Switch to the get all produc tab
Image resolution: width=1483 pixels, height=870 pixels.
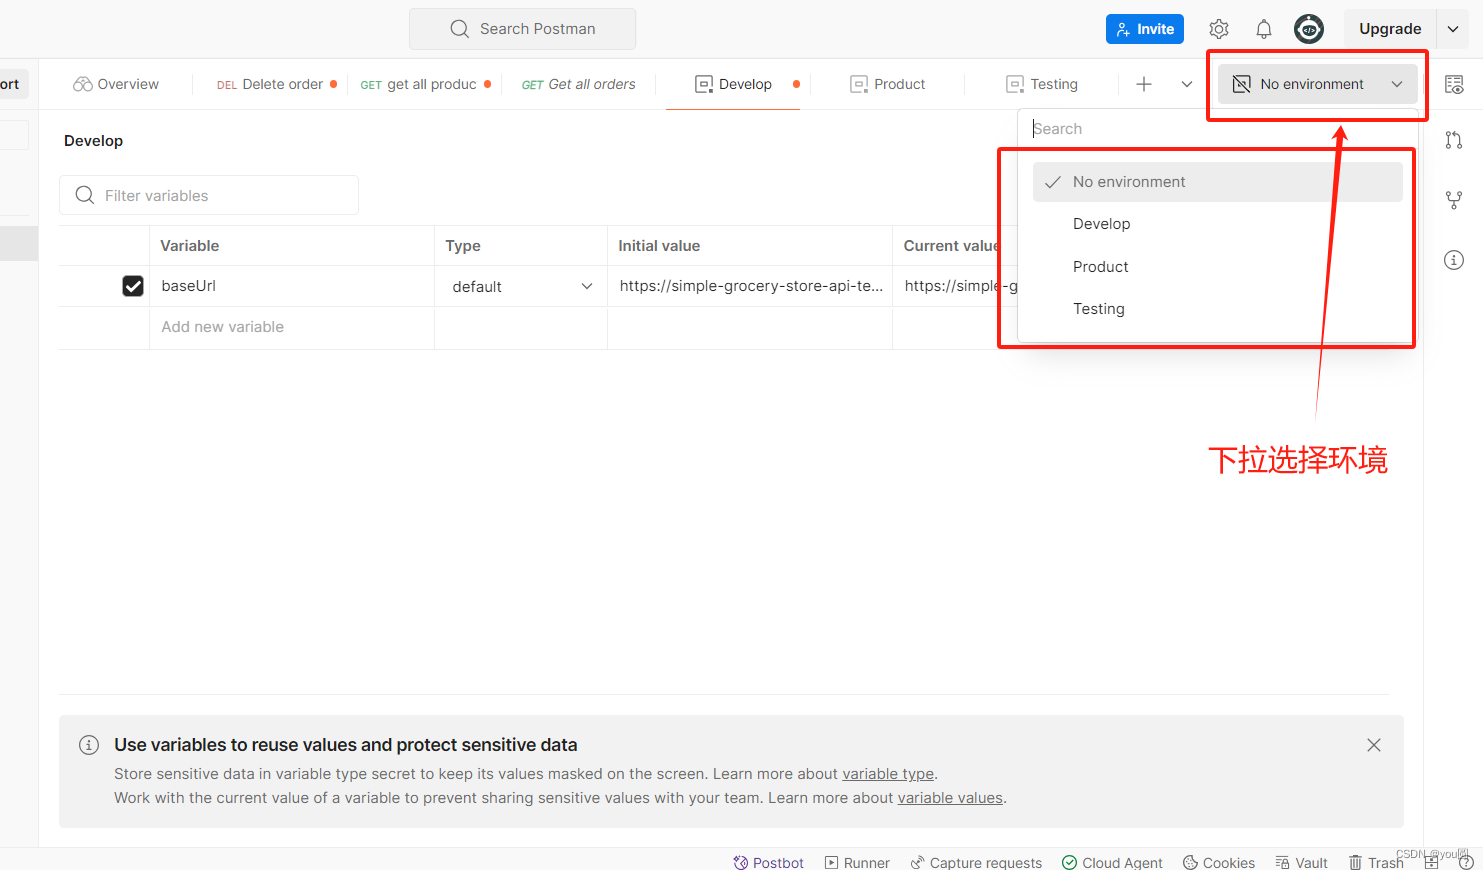click(x=426, y=84)
